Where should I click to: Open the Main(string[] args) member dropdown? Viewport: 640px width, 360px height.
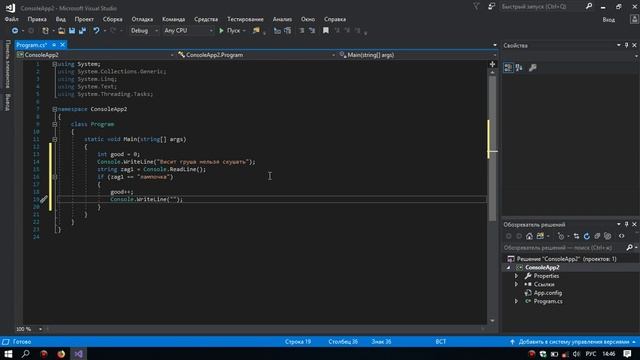417,55
